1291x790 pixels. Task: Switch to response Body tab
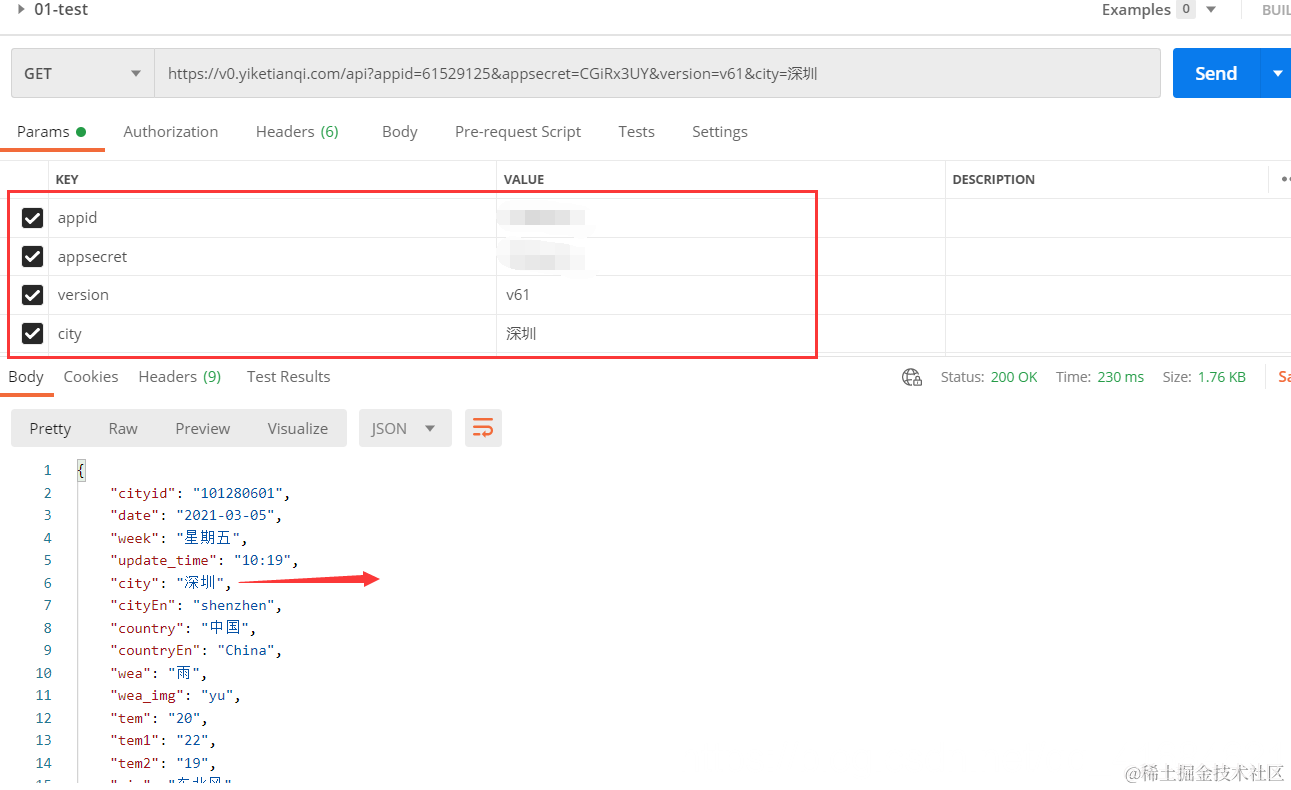coord(25,376)
